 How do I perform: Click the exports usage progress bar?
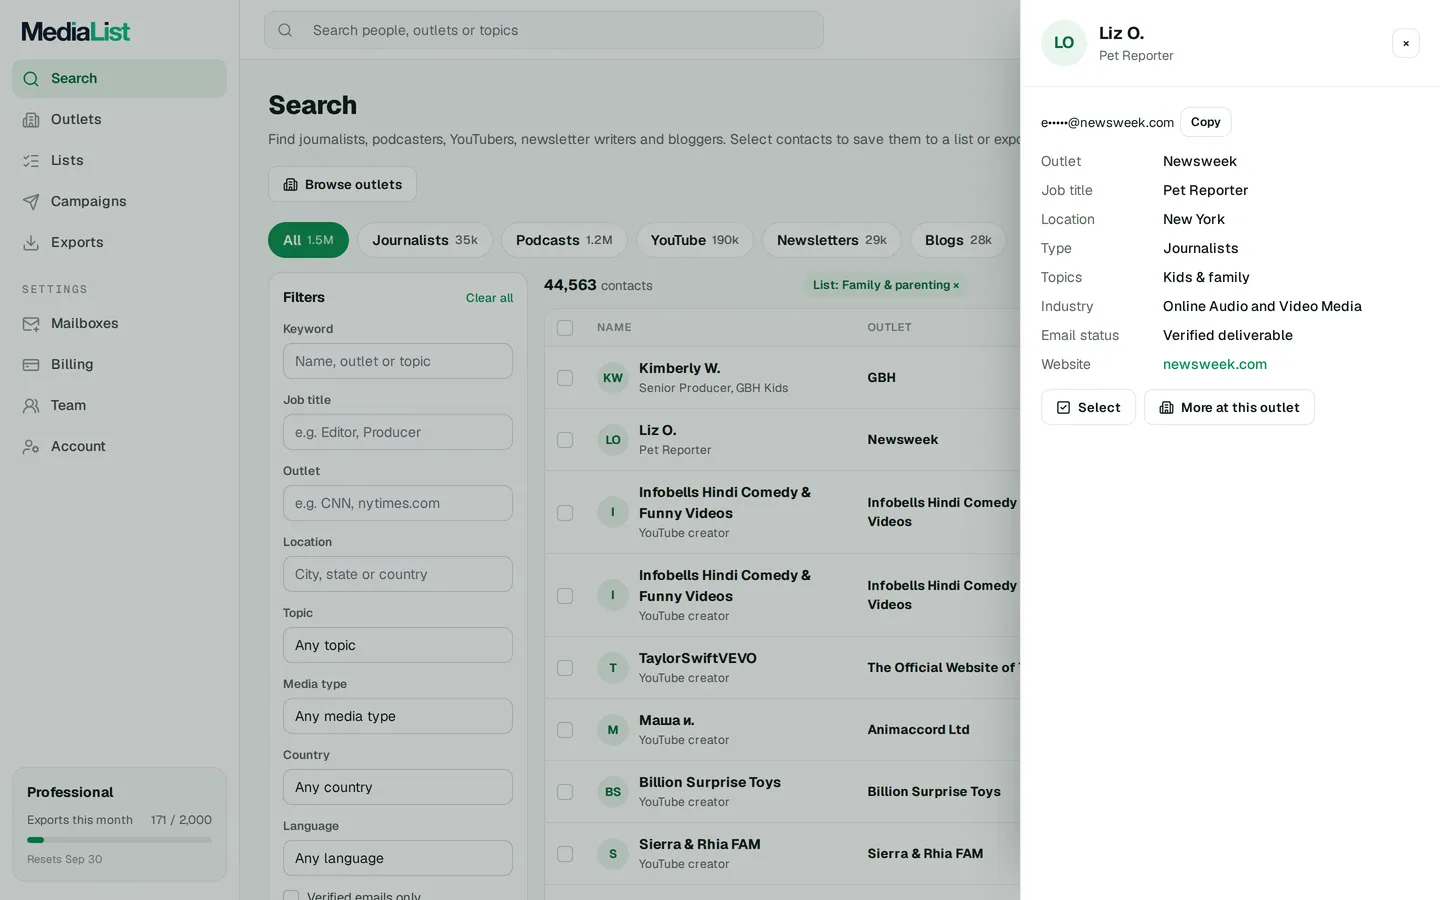pyautogui.click(x=119, y=840)
